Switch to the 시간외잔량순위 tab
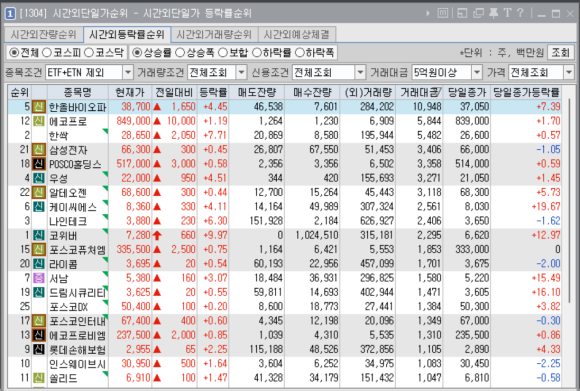 44,35
